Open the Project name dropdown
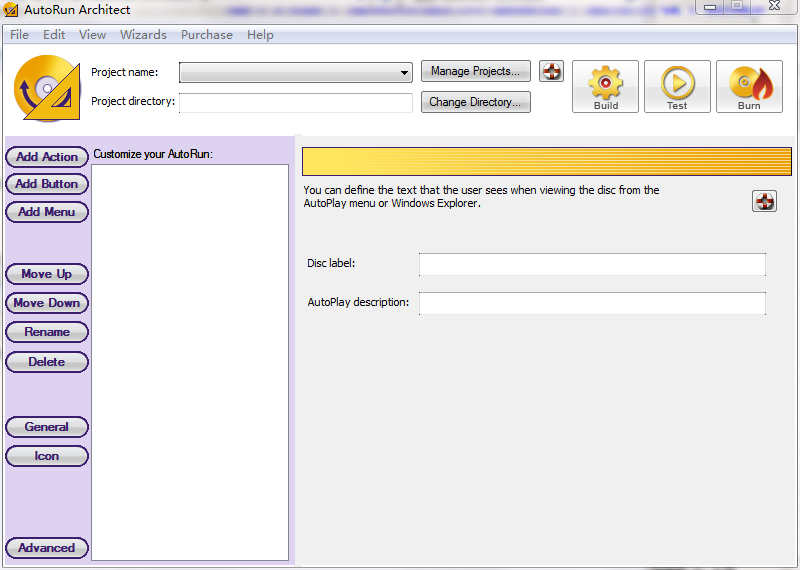This screenshot has height=570, width=800. pyautogui.click(x=296, y=72)
